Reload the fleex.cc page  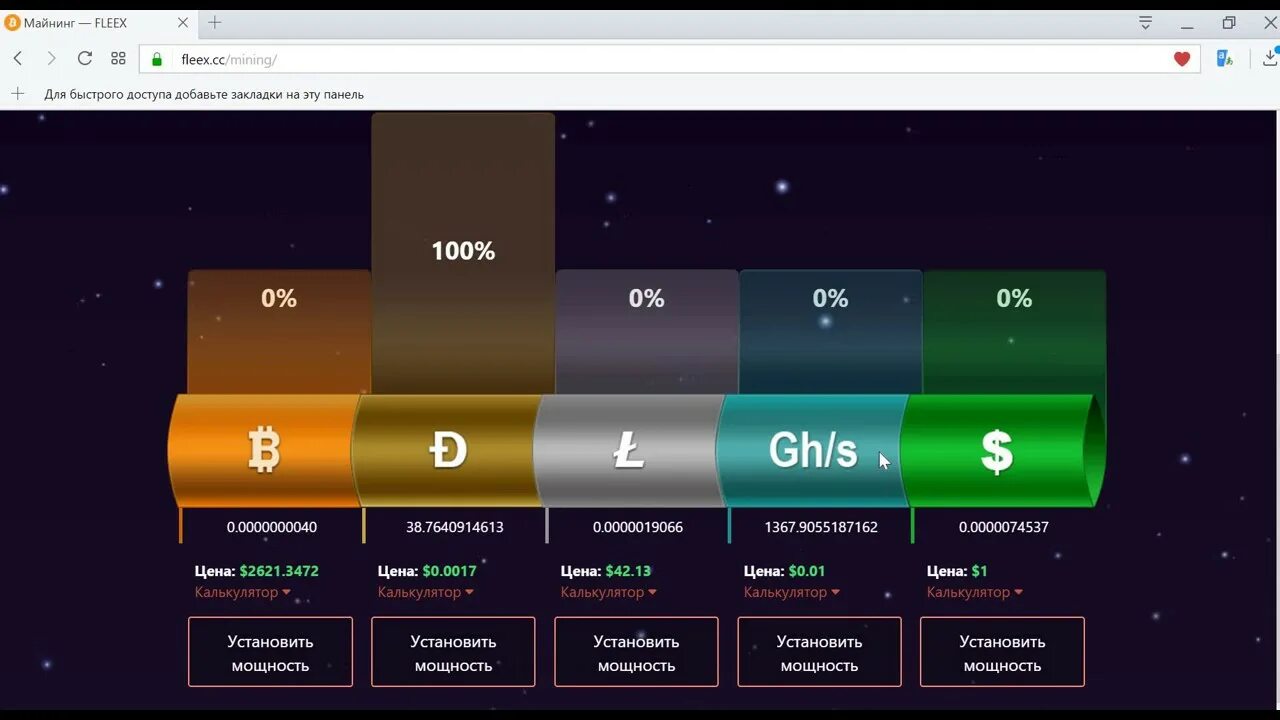click(x=85, y=59)
